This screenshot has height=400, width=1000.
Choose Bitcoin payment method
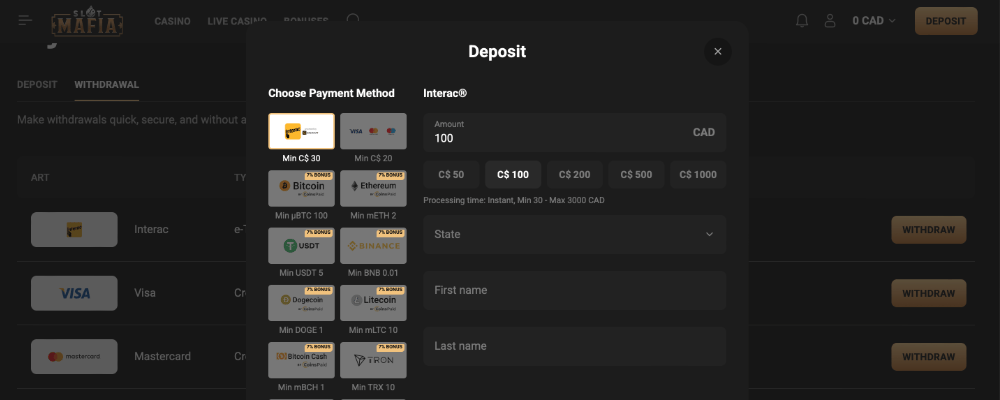(302, 188)
